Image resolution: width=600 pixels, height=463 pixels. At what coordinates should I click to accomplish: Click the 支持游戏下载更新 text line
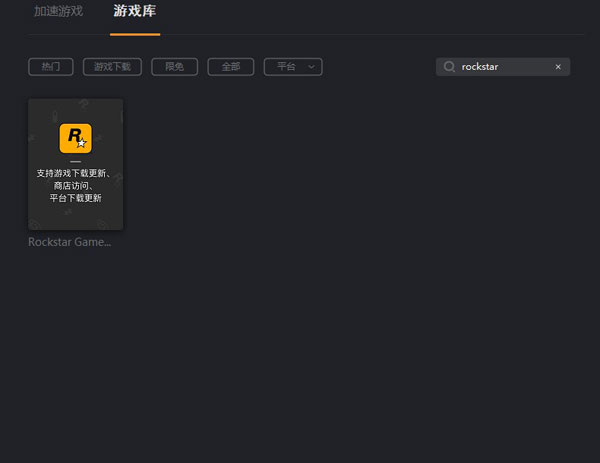75,174
